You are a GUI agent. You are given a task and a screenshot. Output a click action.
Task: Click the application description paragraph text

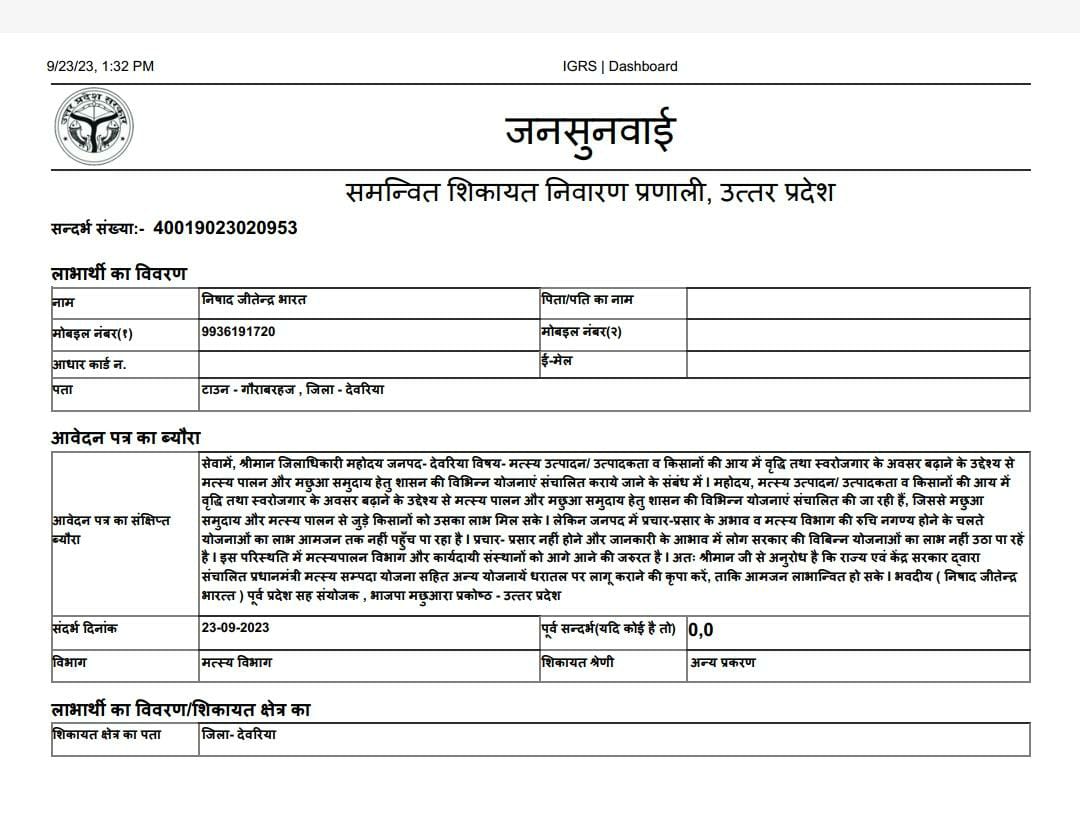pos(612,528)
